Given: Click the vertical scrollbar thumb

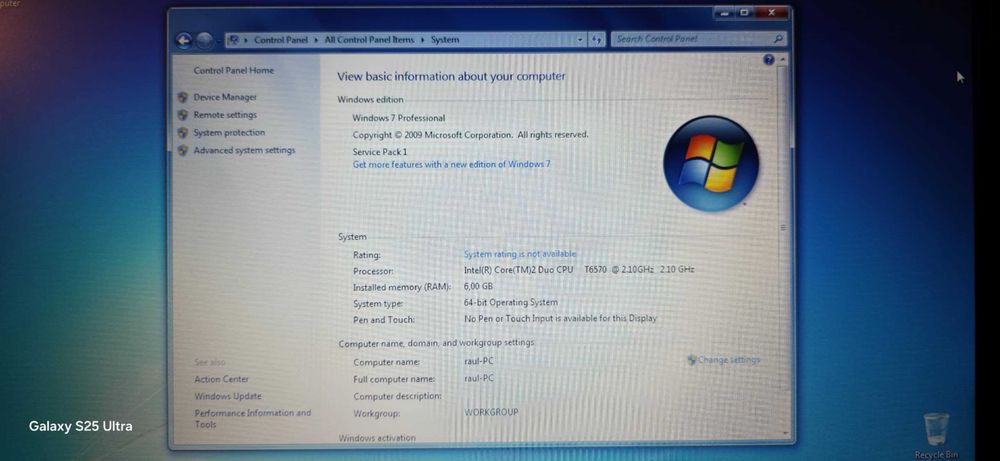Looking at the screenshot, I should pos(783,226).
